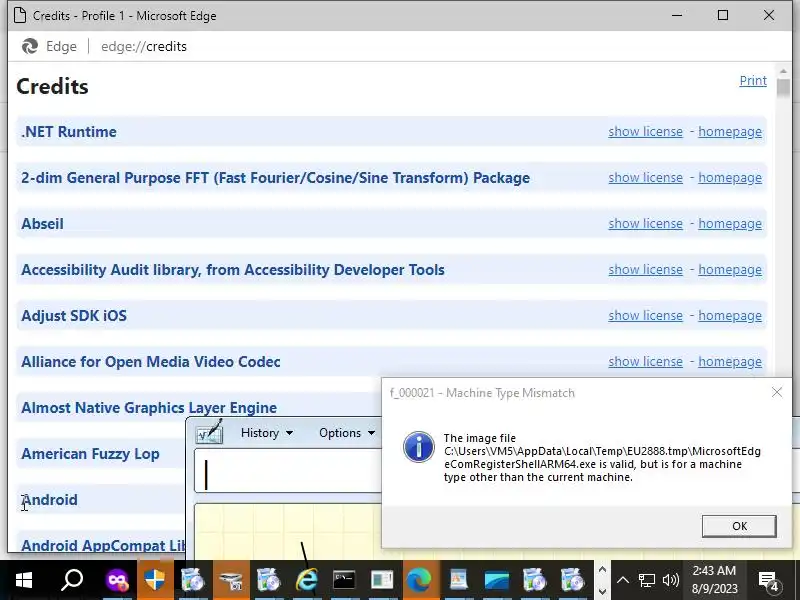
Task: Open the notification center icon
Action: (768, 581)
